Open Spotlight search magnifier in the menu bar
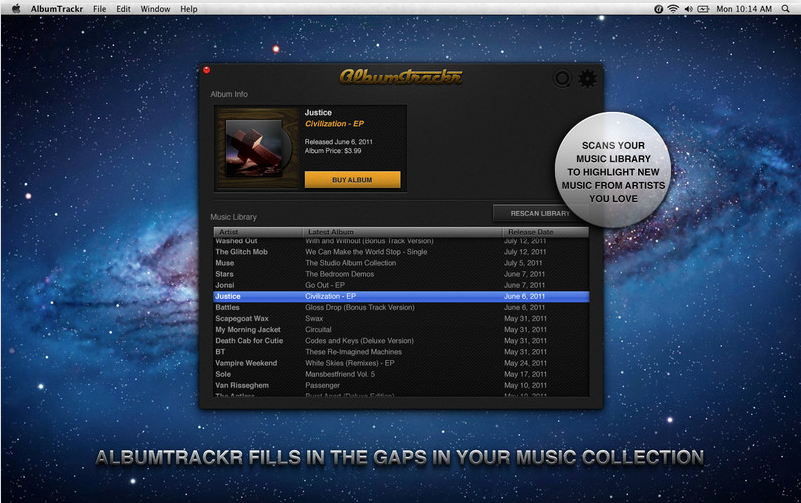This screenshot has height=503, width=801. 786,9
